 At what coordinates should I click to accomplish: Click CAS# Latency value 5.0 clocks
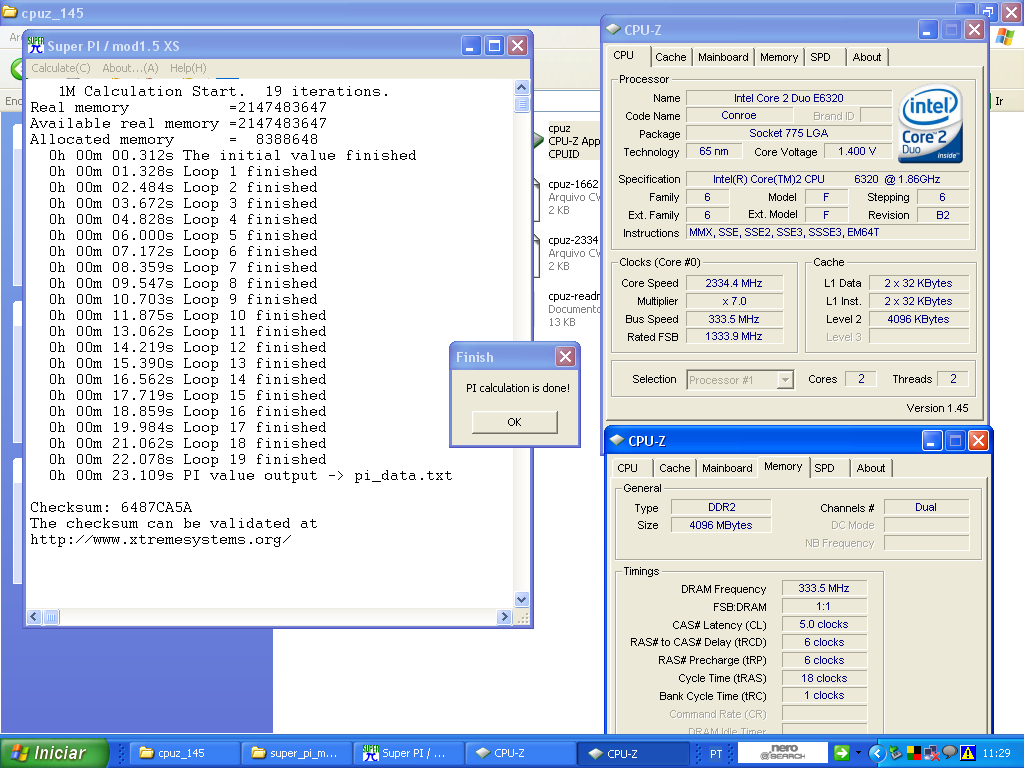click(x=824, y=624)
